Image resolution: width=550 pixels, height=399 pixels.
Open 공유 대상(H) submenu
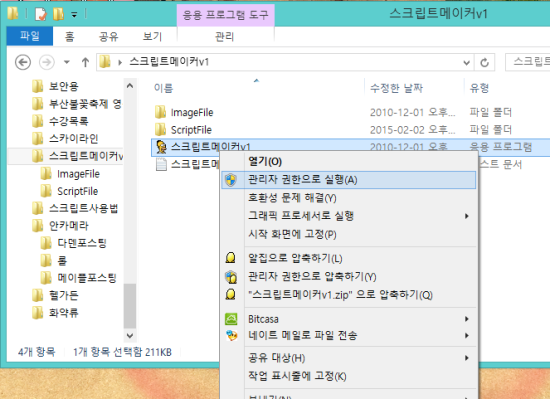tap(349, 358)
